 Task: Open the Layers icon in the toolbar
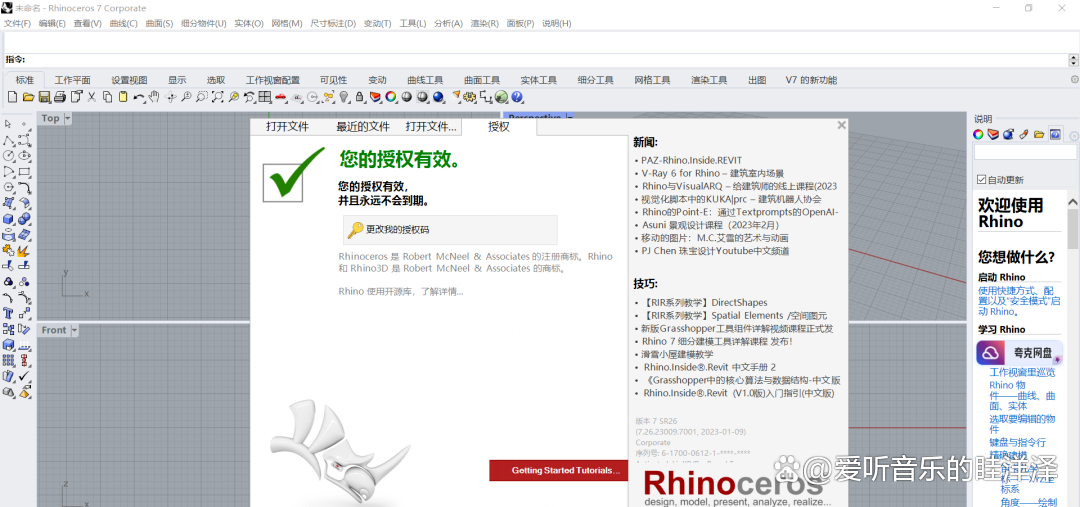pyautogui.click(x=375, y=97)
